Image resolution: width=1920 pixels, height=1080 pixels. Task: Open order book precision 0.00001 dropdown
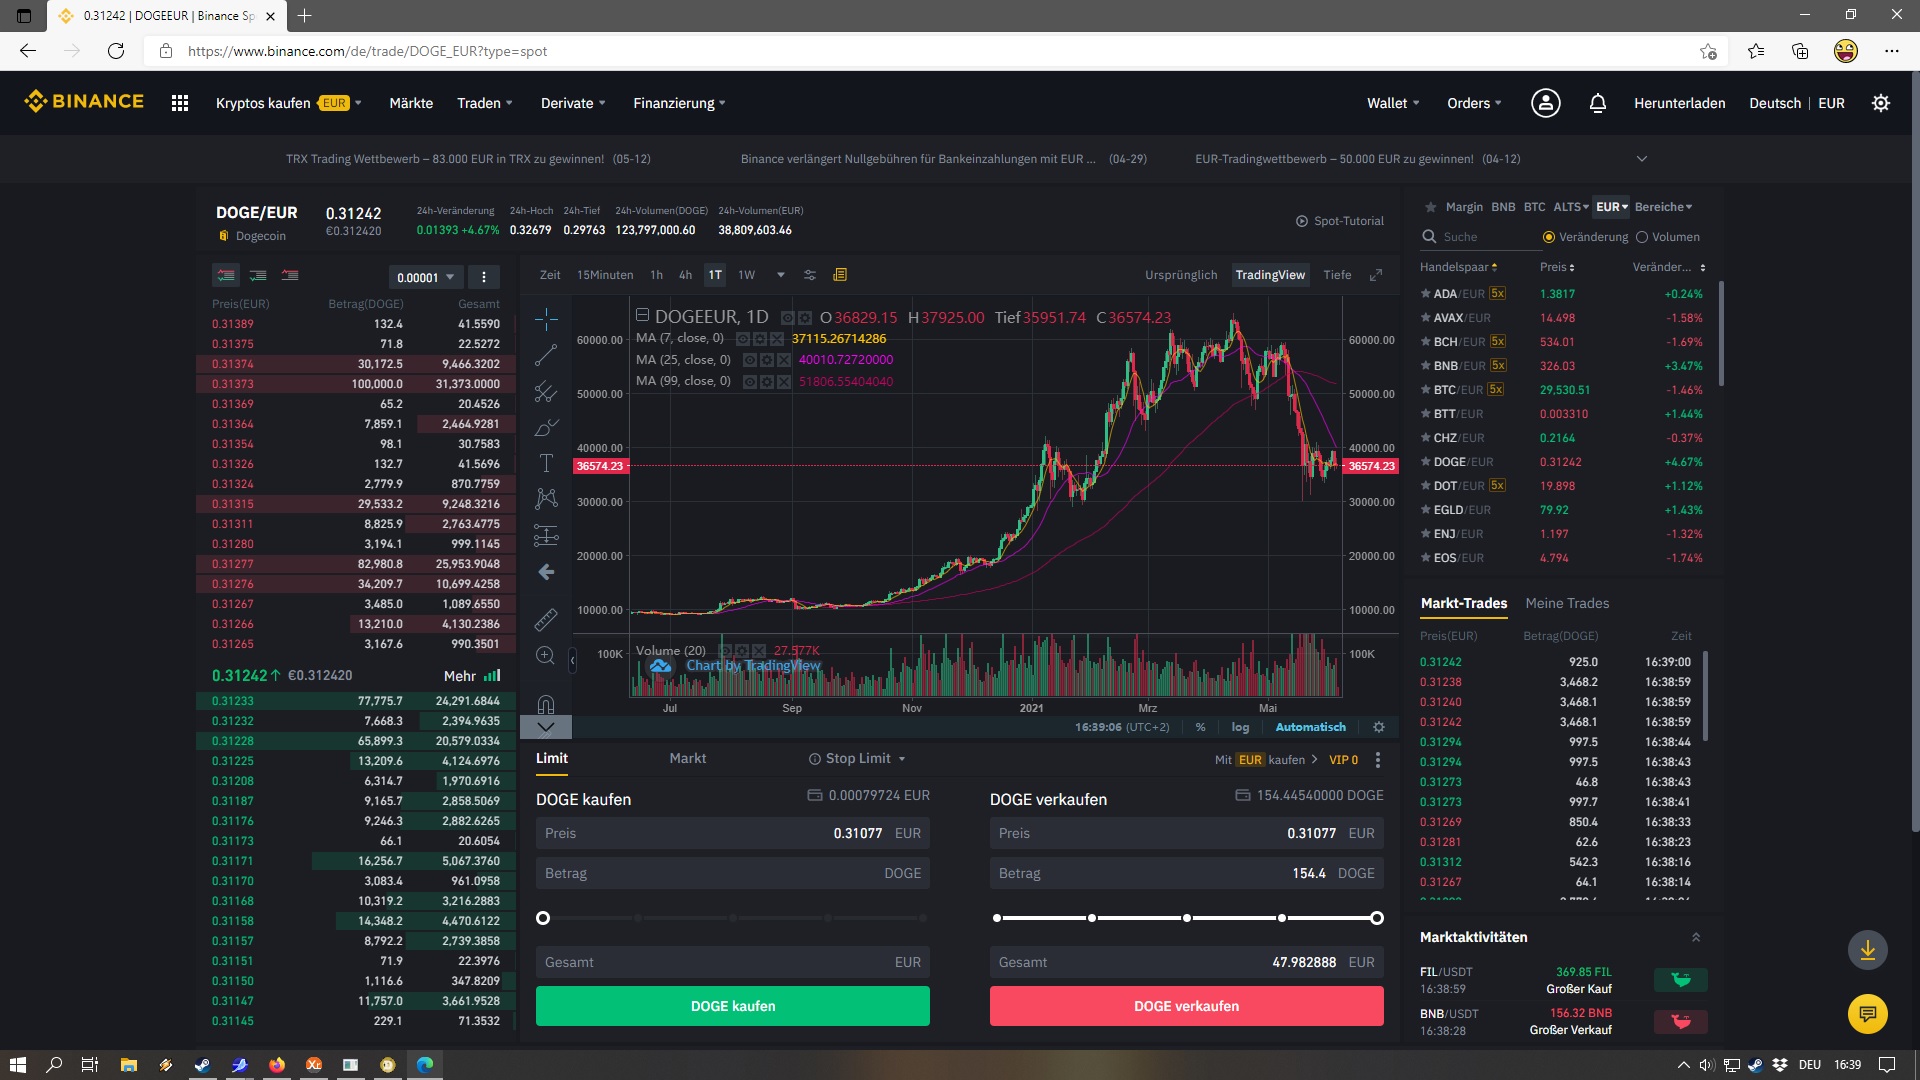(x=425, y=277)
